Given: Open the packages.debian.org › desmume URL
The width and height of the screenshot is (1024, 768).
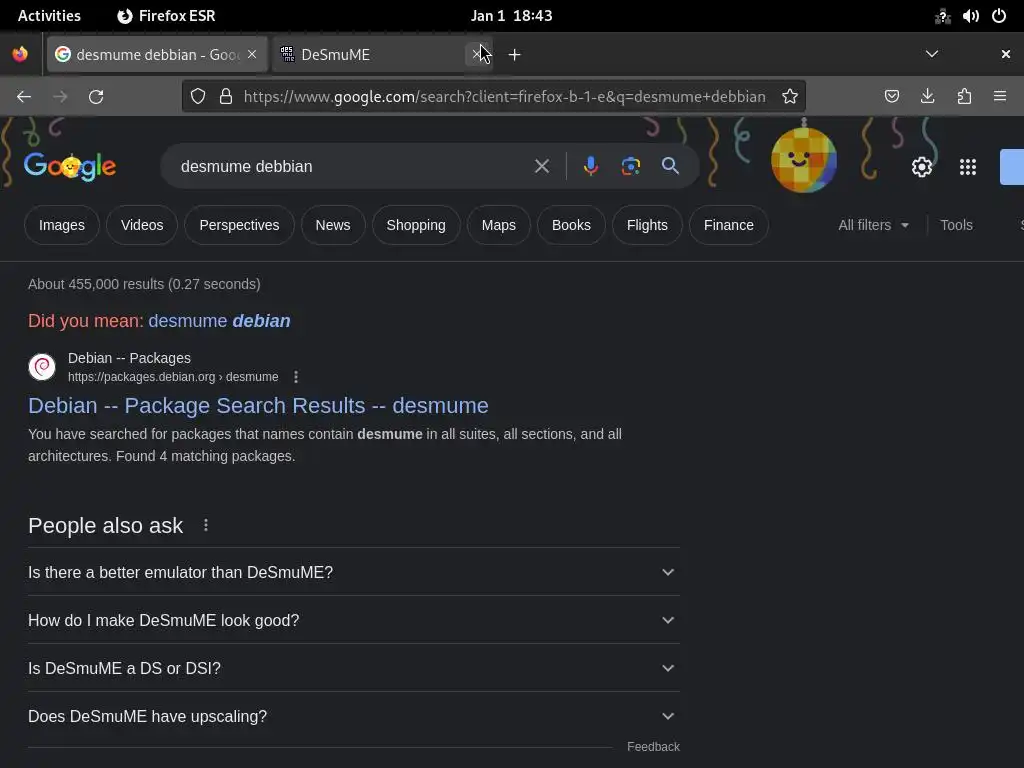Looking at the screenshot, I should (173, 377).
